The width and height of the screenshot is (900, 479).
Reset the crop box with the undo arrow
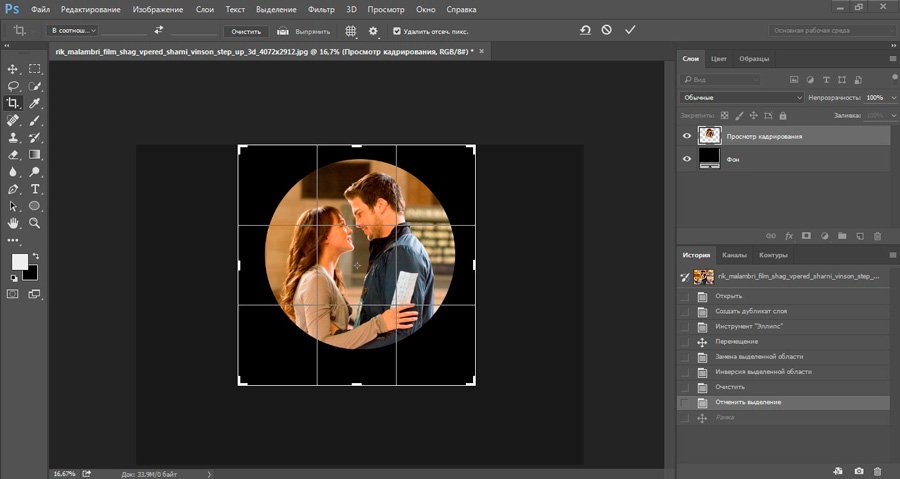click(585, 30)
